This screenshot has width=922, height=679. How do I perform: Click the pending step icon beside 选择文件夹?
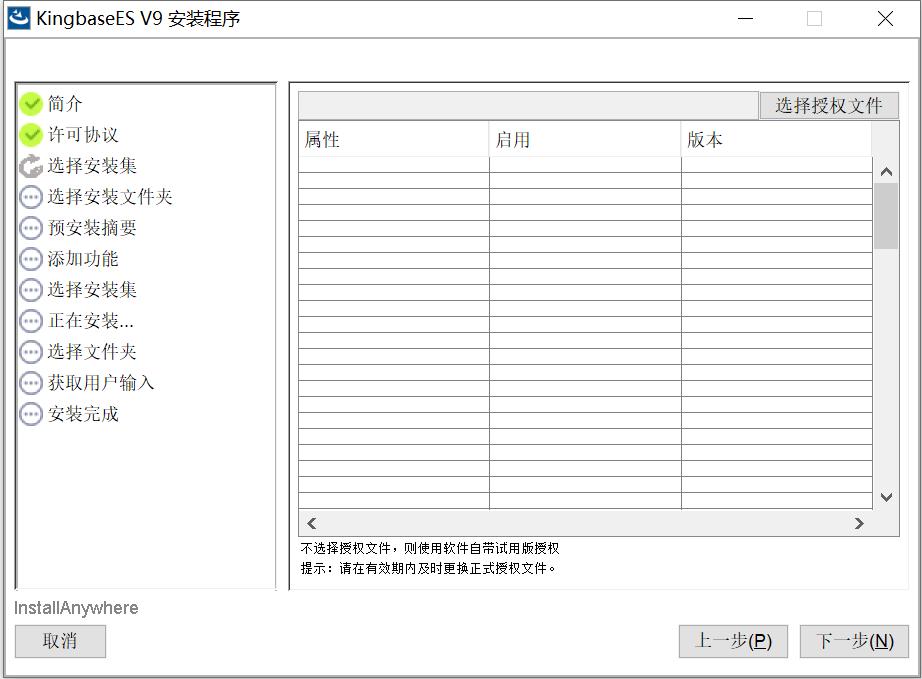pyautogui.click(x=31, y=352)
